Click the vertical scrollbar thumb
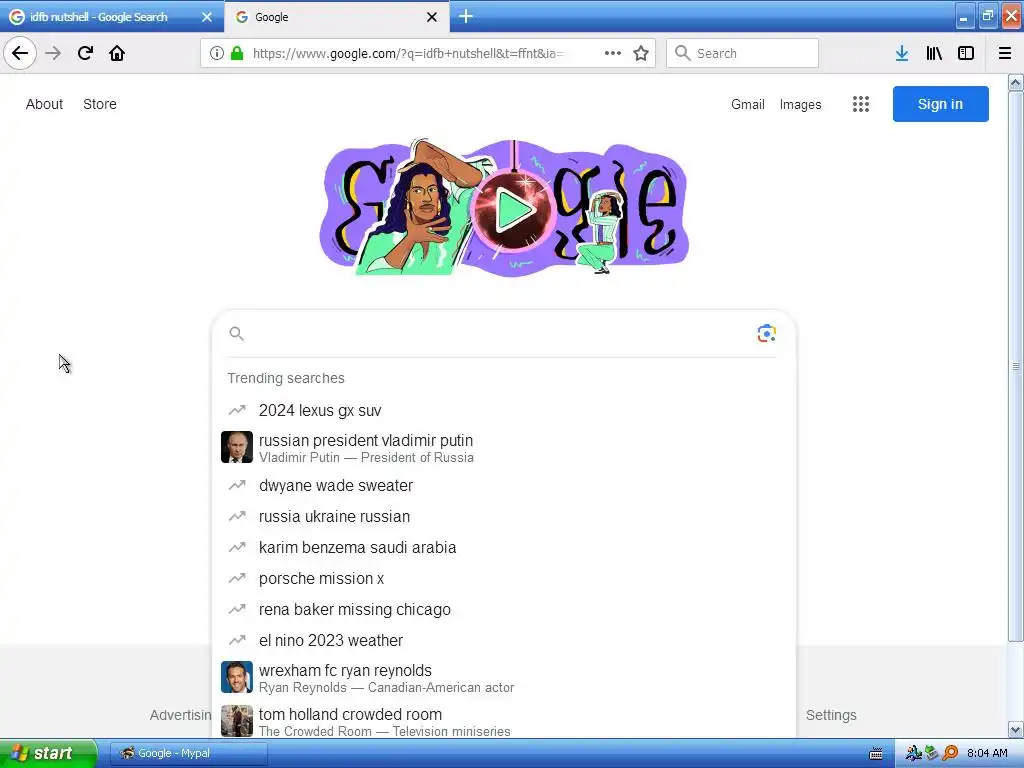The height and width of the screenshot is (768, 1024). [x=1016, y=366]
